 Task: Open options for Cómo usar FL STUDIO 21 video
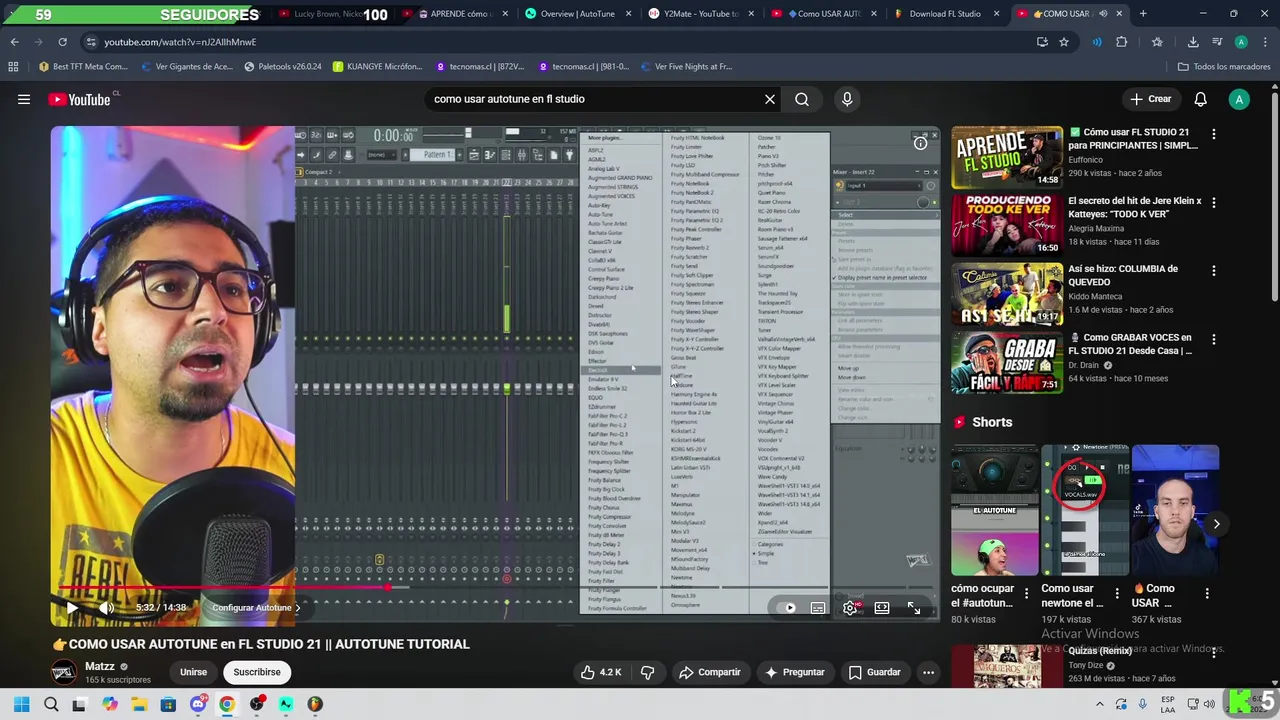pyautogui.click(x=1214, y=134)
